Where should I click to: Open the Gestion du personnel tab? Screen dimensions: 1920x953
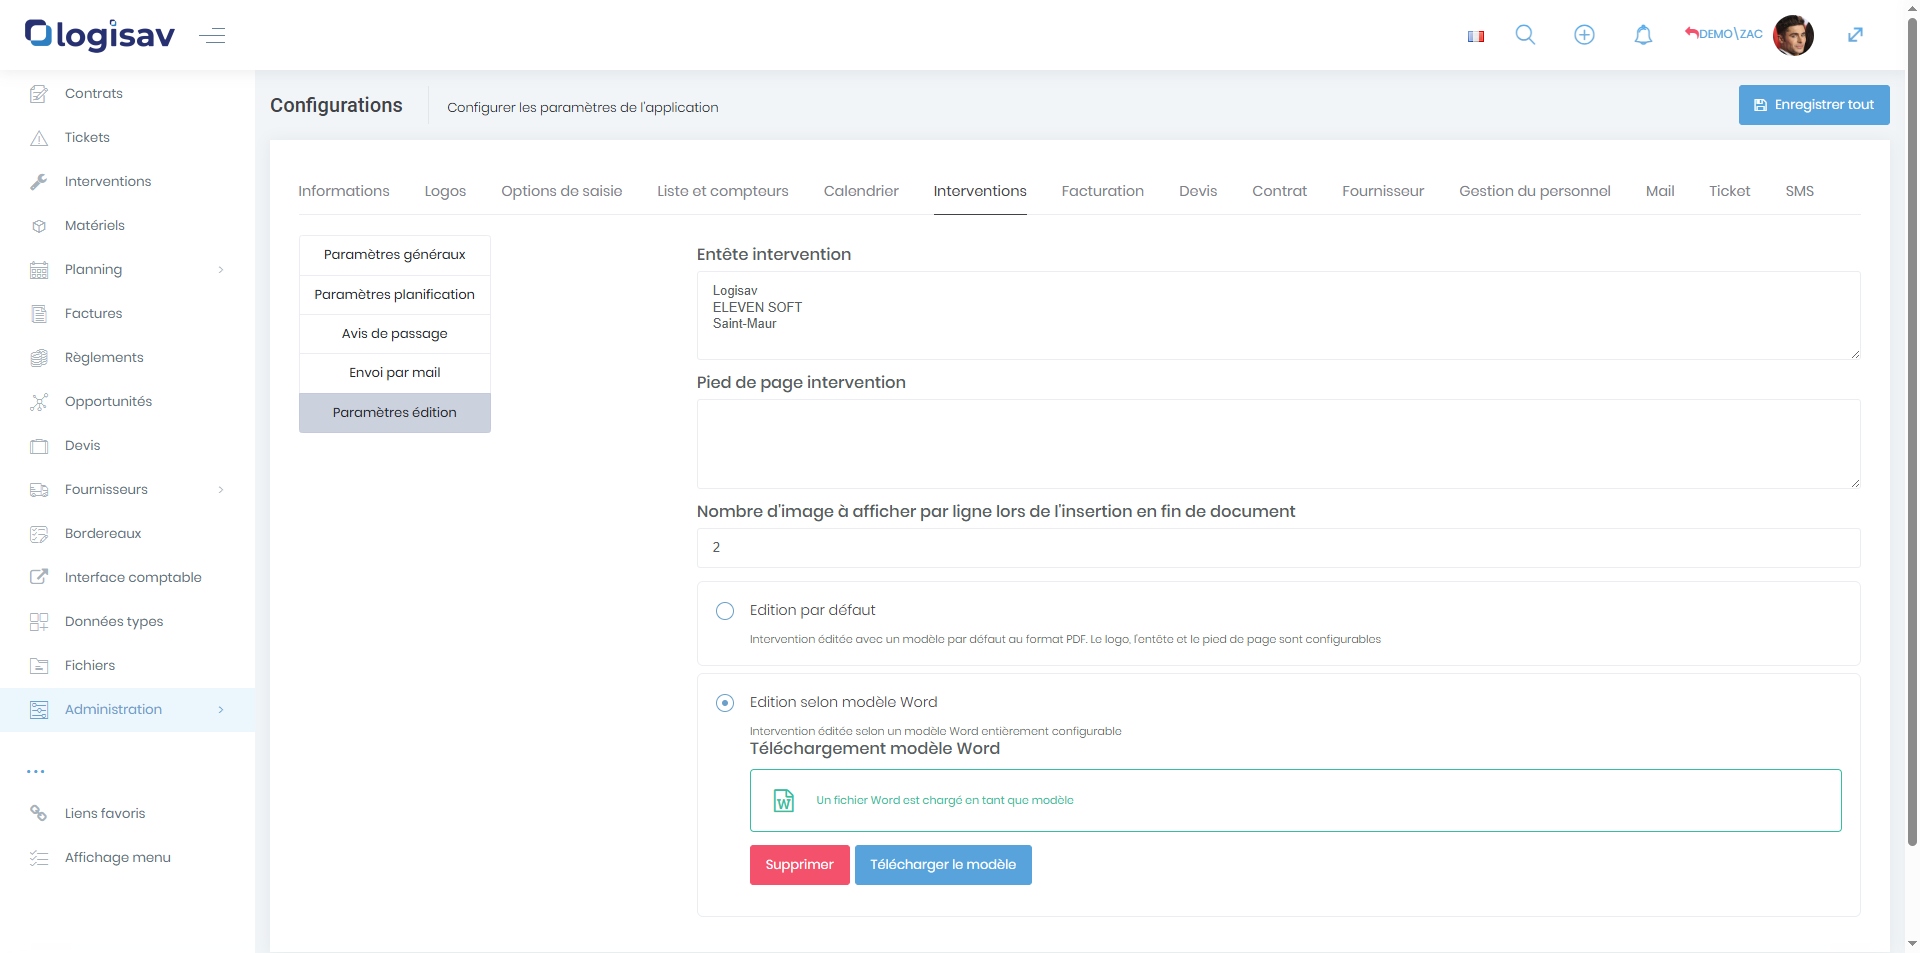point(1534,191)
